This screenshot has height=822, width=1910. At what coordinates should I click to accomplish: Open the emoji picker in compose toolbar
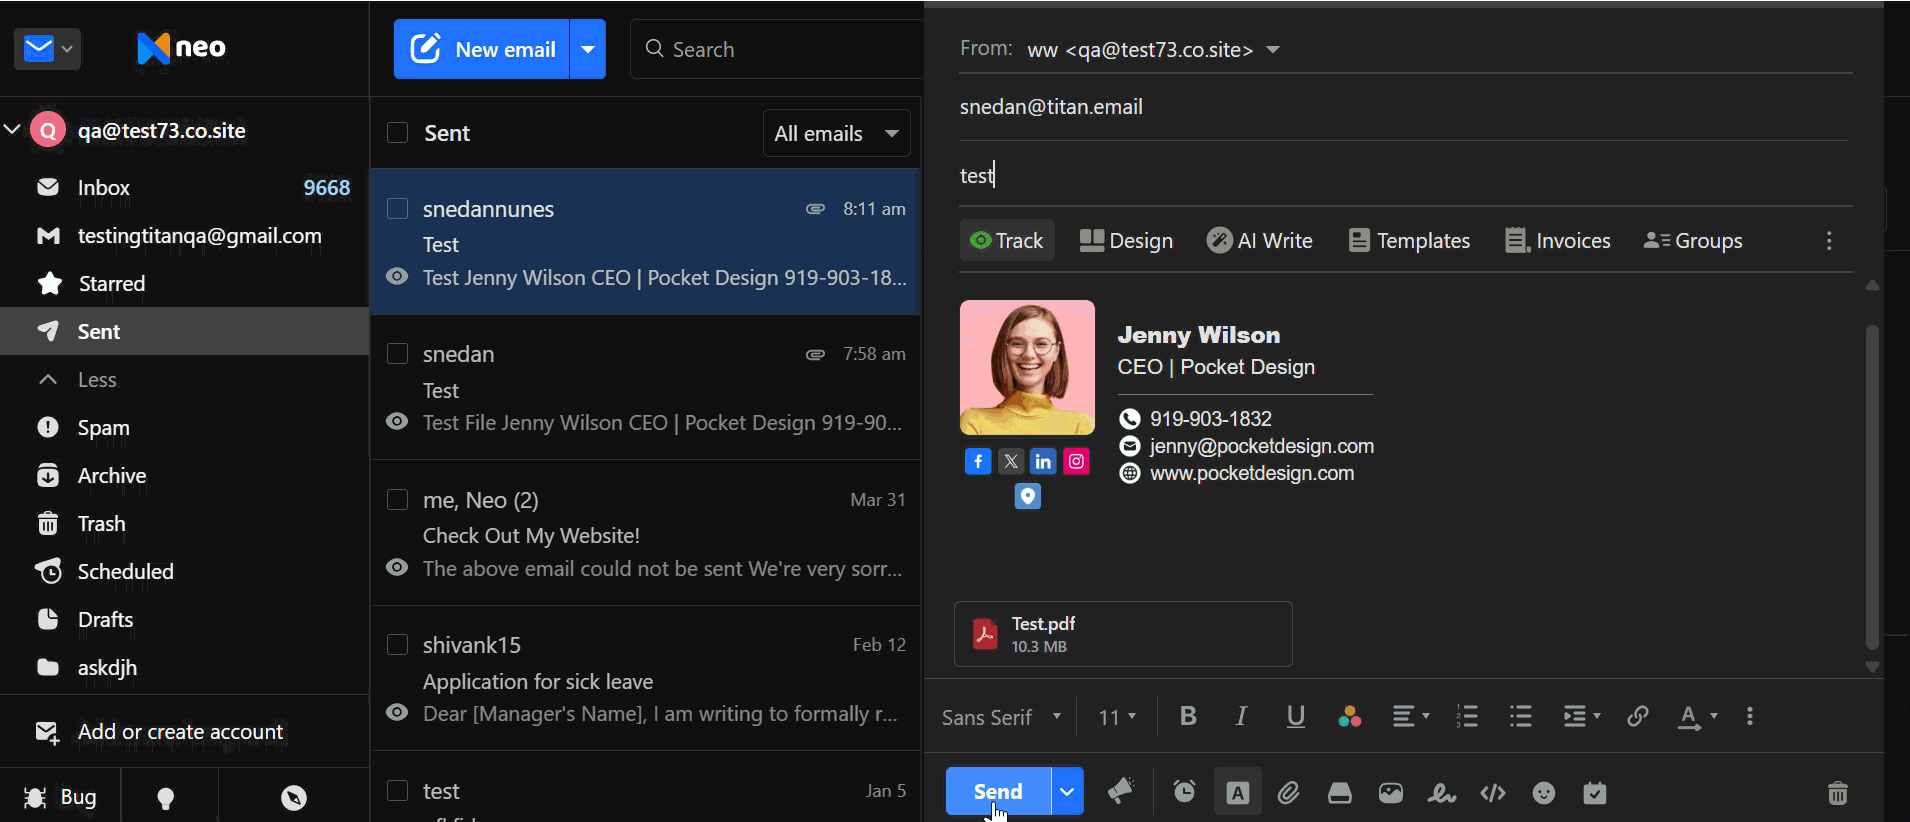(1544, 793)
